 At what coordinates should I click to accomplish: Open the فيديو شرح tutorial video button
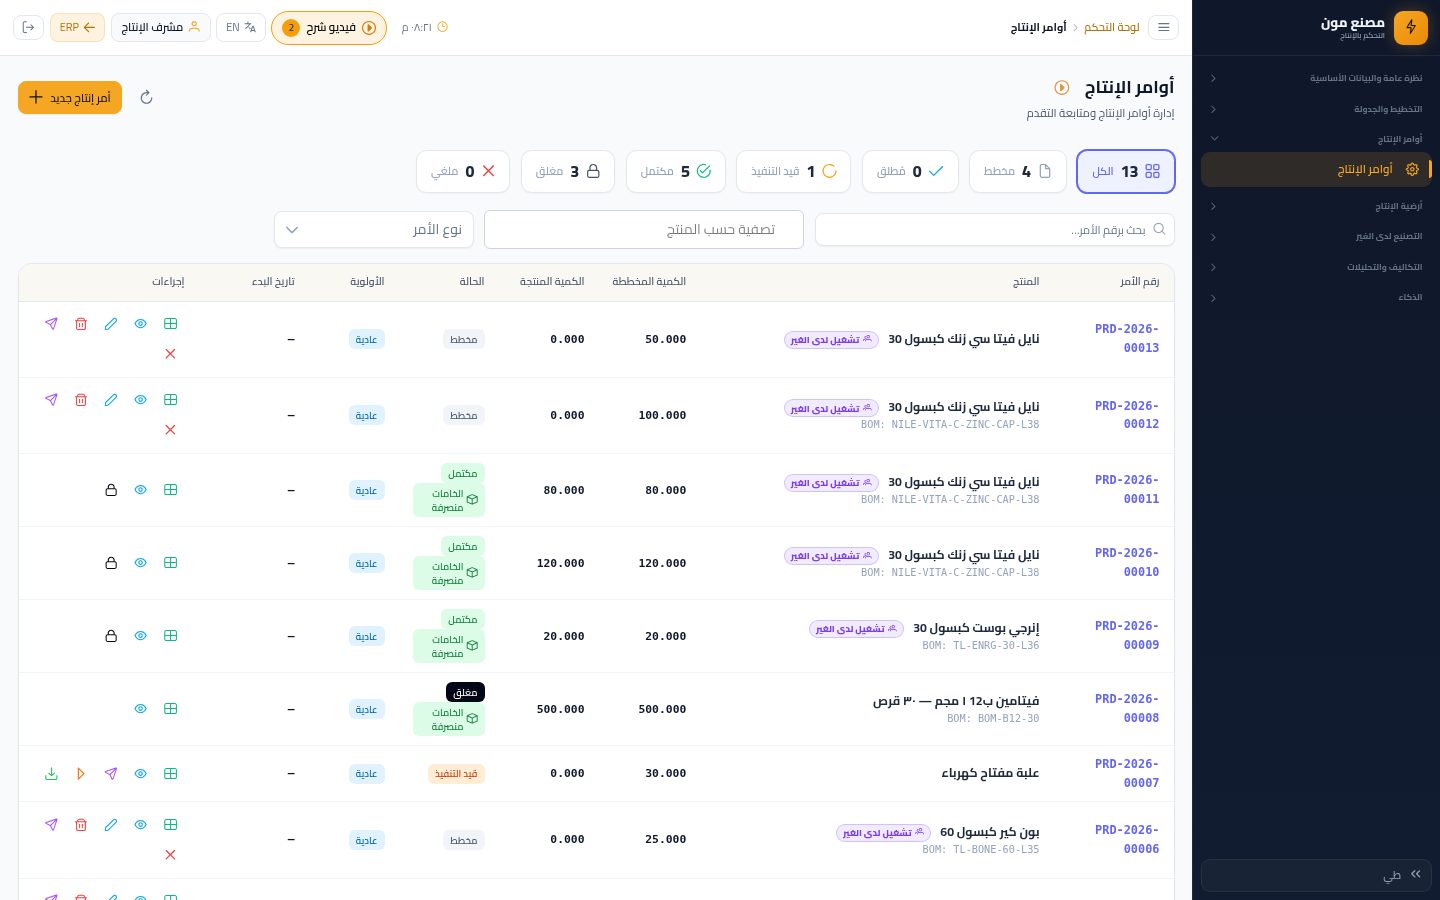[329, 28]
